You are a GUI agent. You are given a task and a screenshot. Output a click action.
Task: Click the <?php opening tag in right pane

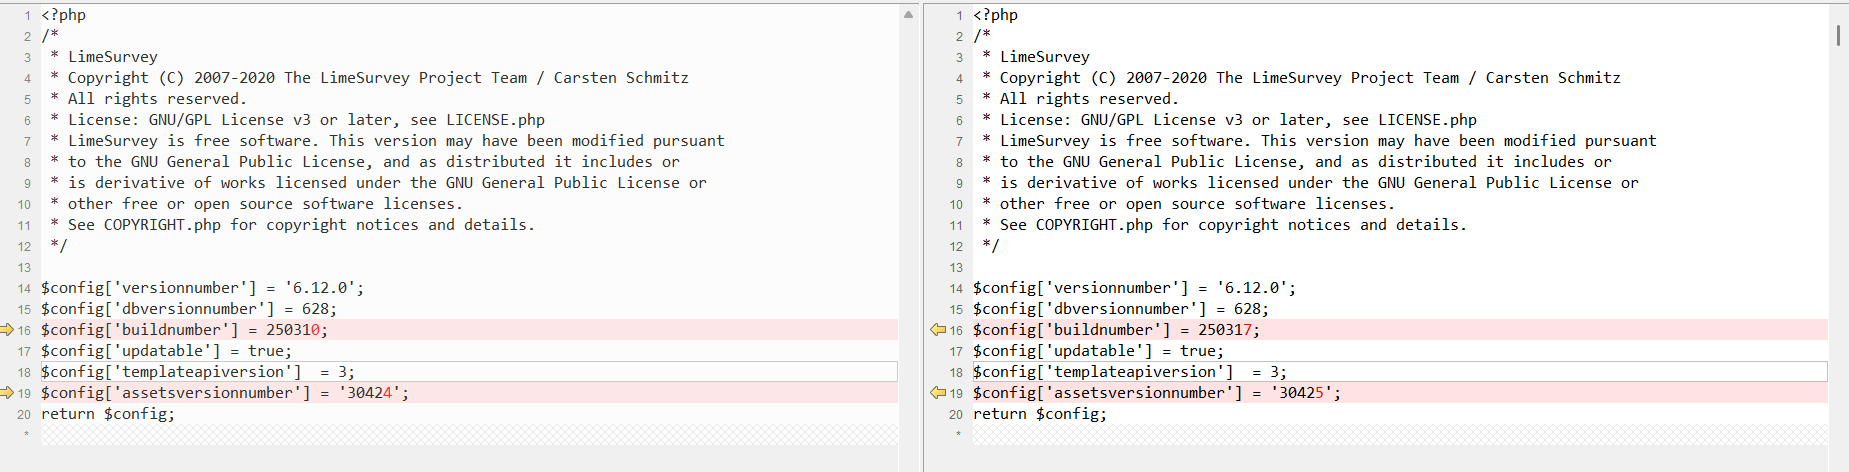(x=995, y=15)
